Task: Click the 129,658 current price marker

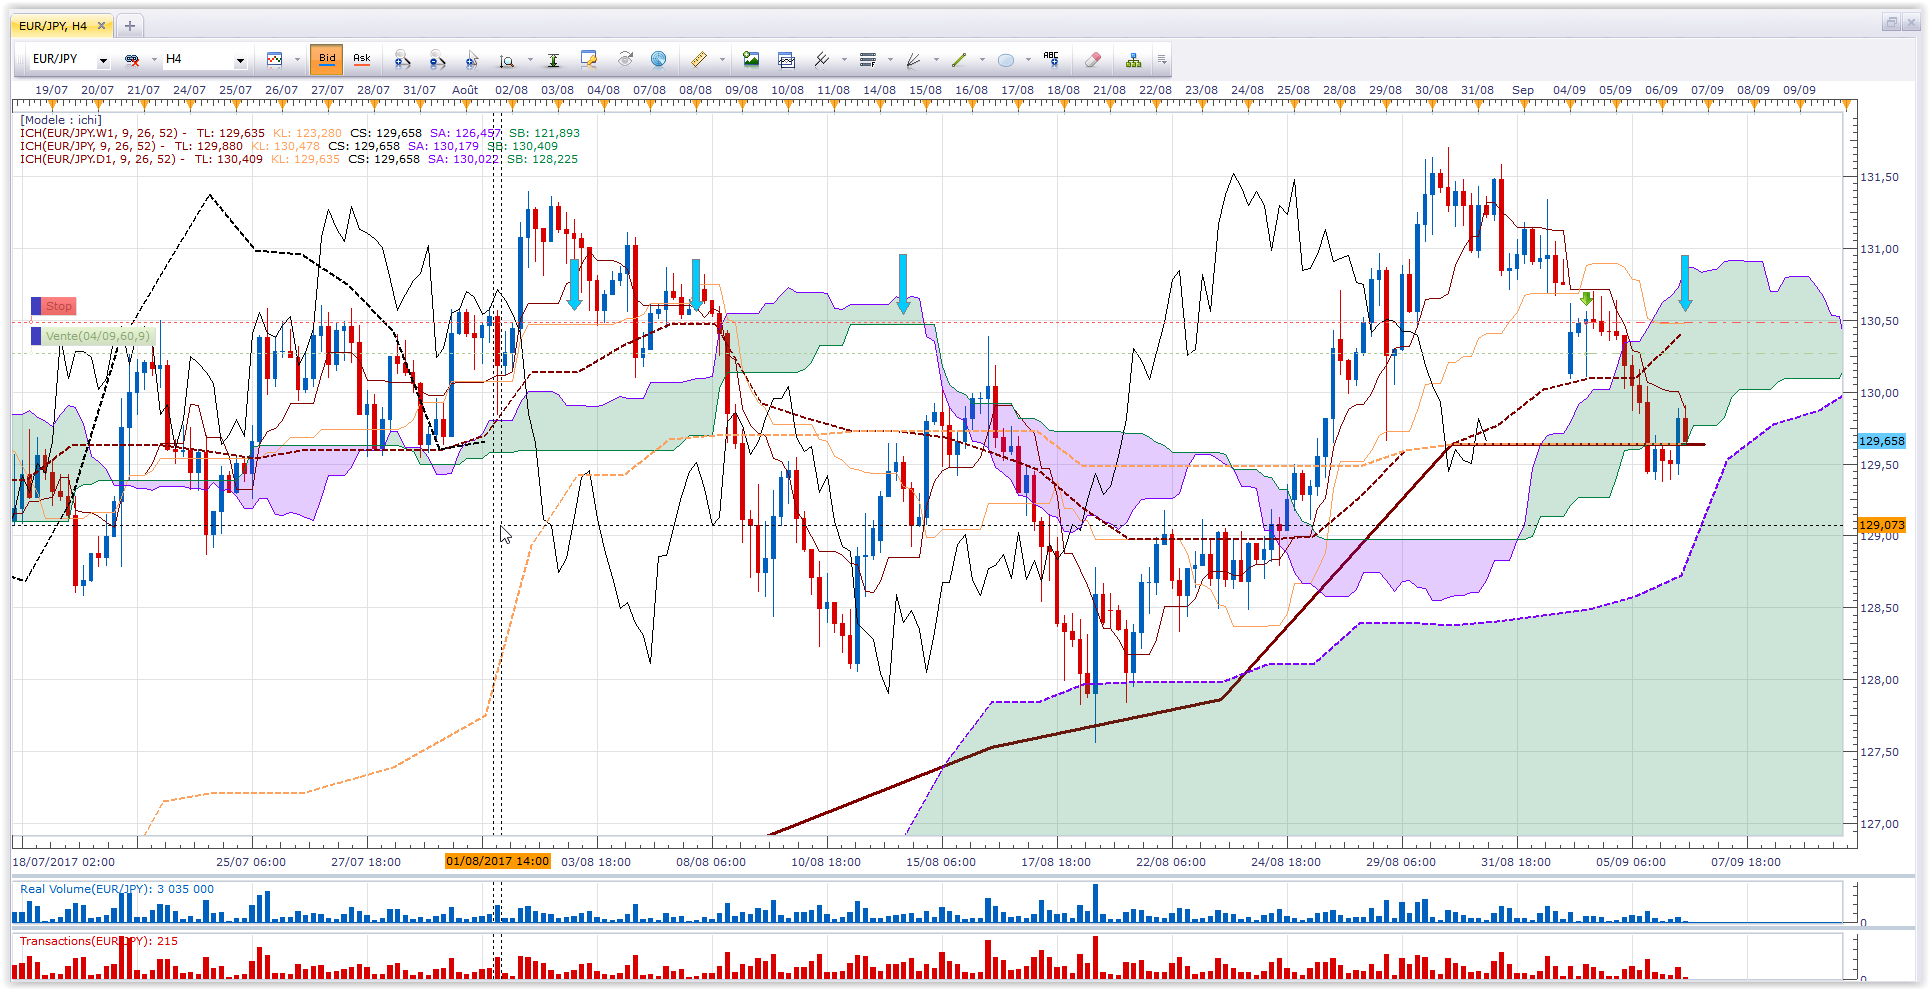Action: 1881,441
